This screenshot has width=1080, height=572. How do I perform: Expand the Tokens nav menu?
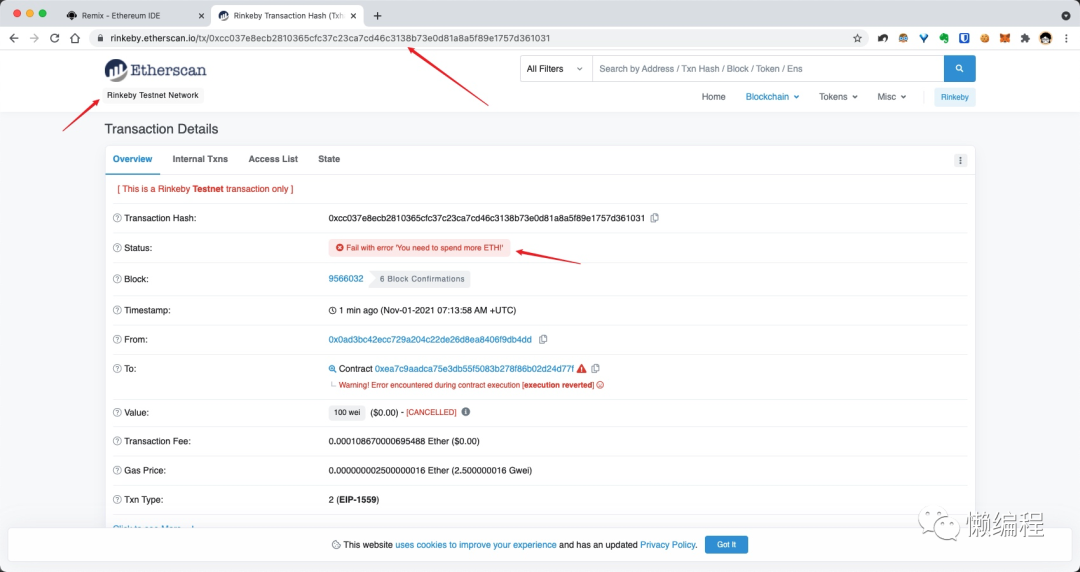click(838, 97)
